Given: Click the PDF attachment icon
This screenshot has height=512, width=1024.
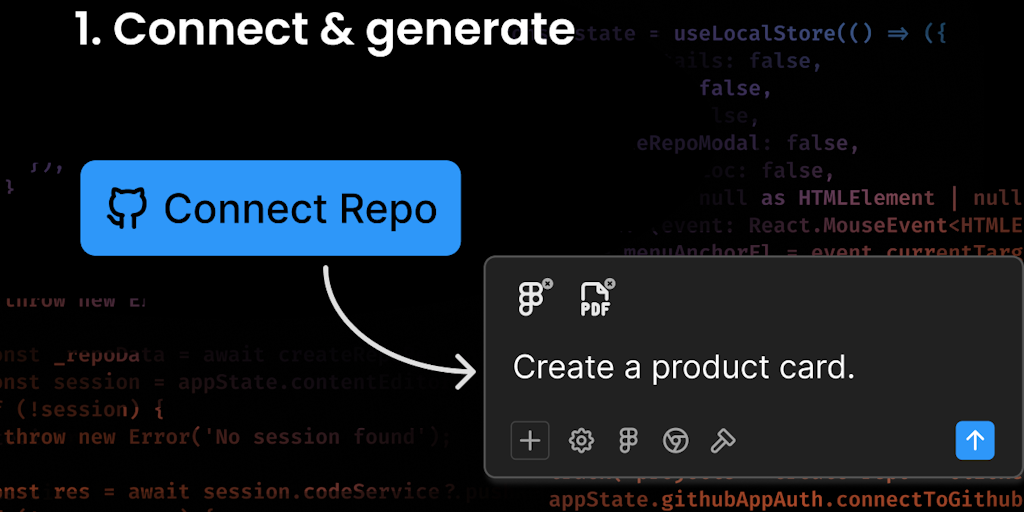Looking at the screenshot, I should tap(595, 301).
